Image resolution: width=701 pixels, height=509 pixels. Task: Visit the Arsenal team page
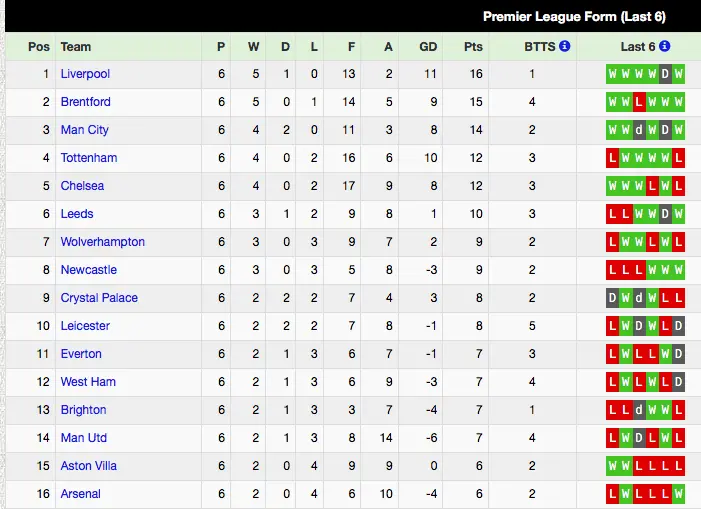click(x=80, y=494)
